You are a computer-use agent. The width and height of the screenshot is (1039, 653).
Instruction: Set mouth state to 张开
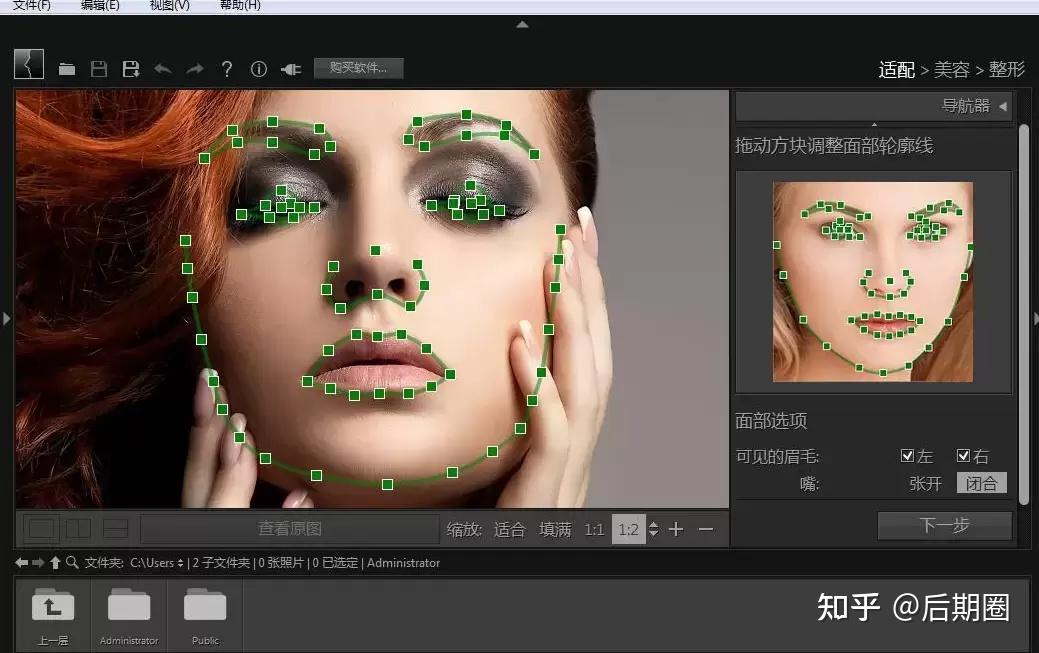coord(924,482)
